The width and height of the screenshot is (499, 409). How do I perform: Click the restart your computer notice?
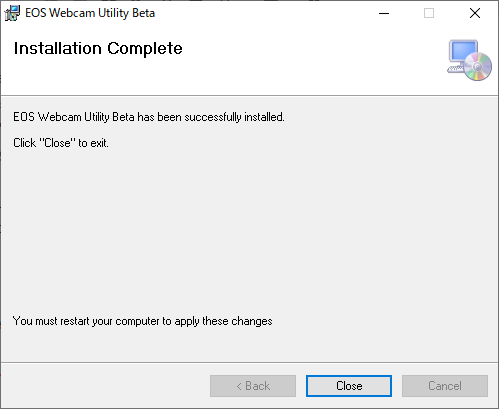point(143,321)
